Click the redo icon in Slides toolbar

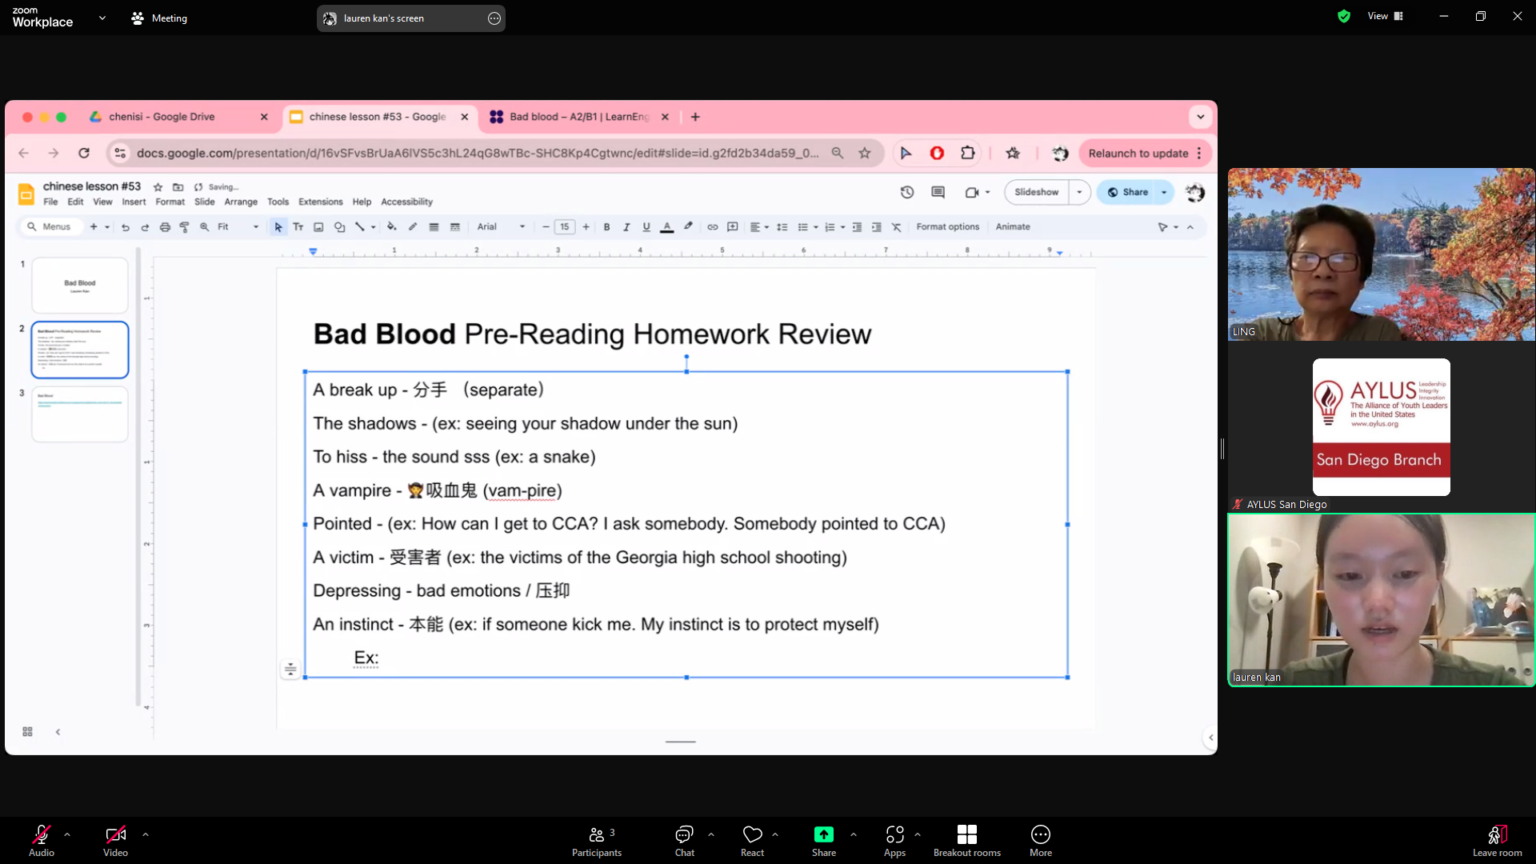point(145,227)
